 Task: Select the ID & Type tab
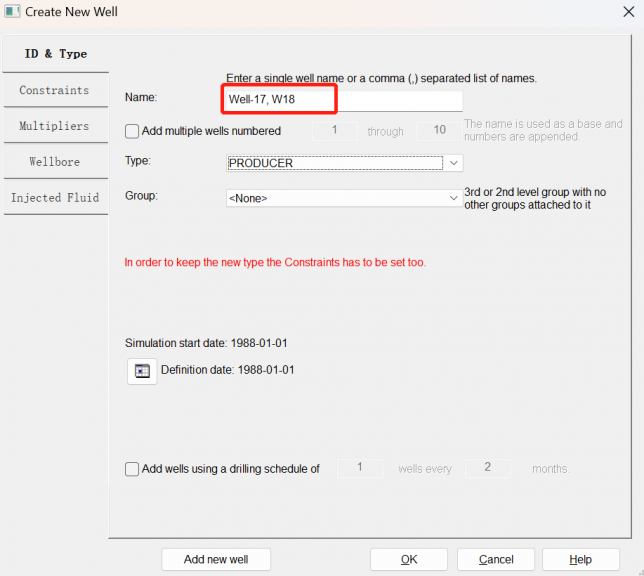tap(54, 54)
